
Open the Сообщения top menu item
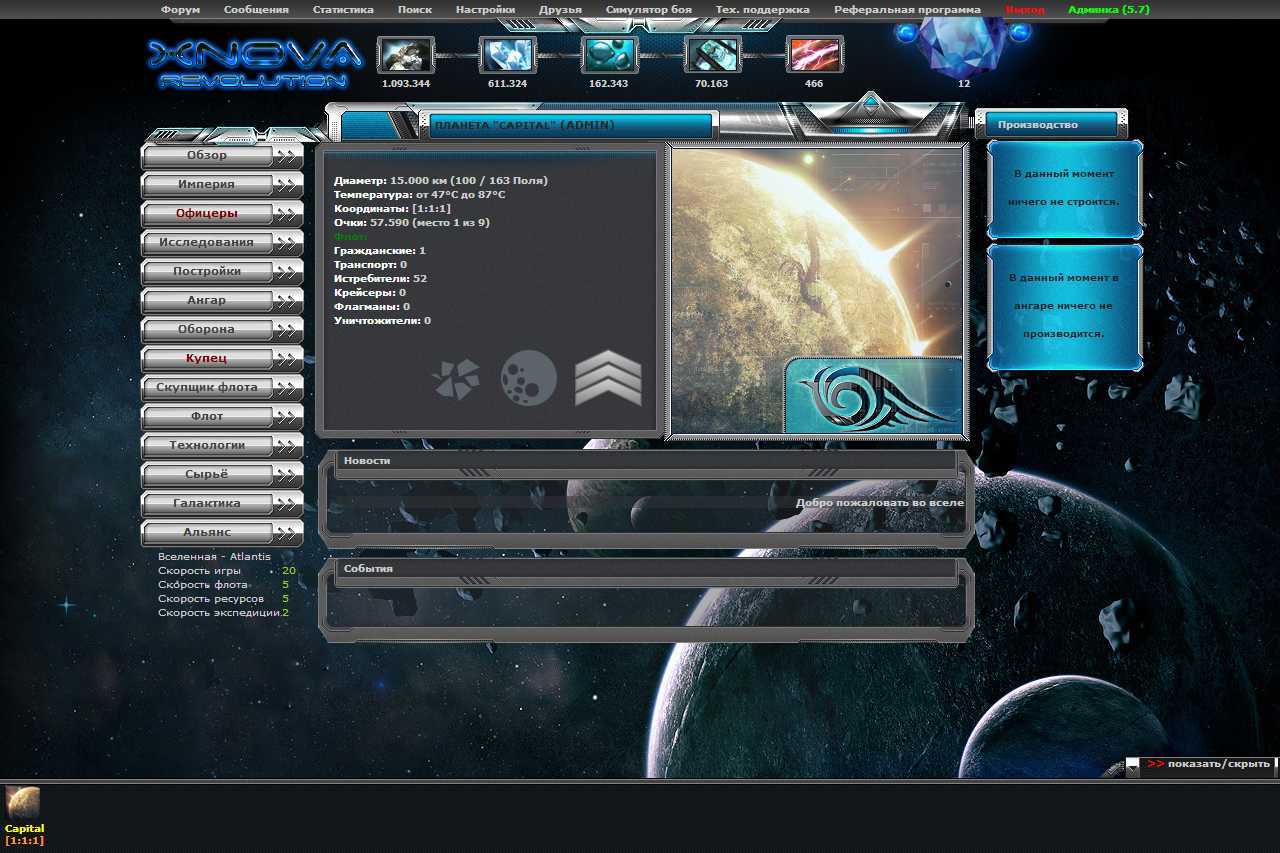256,10
